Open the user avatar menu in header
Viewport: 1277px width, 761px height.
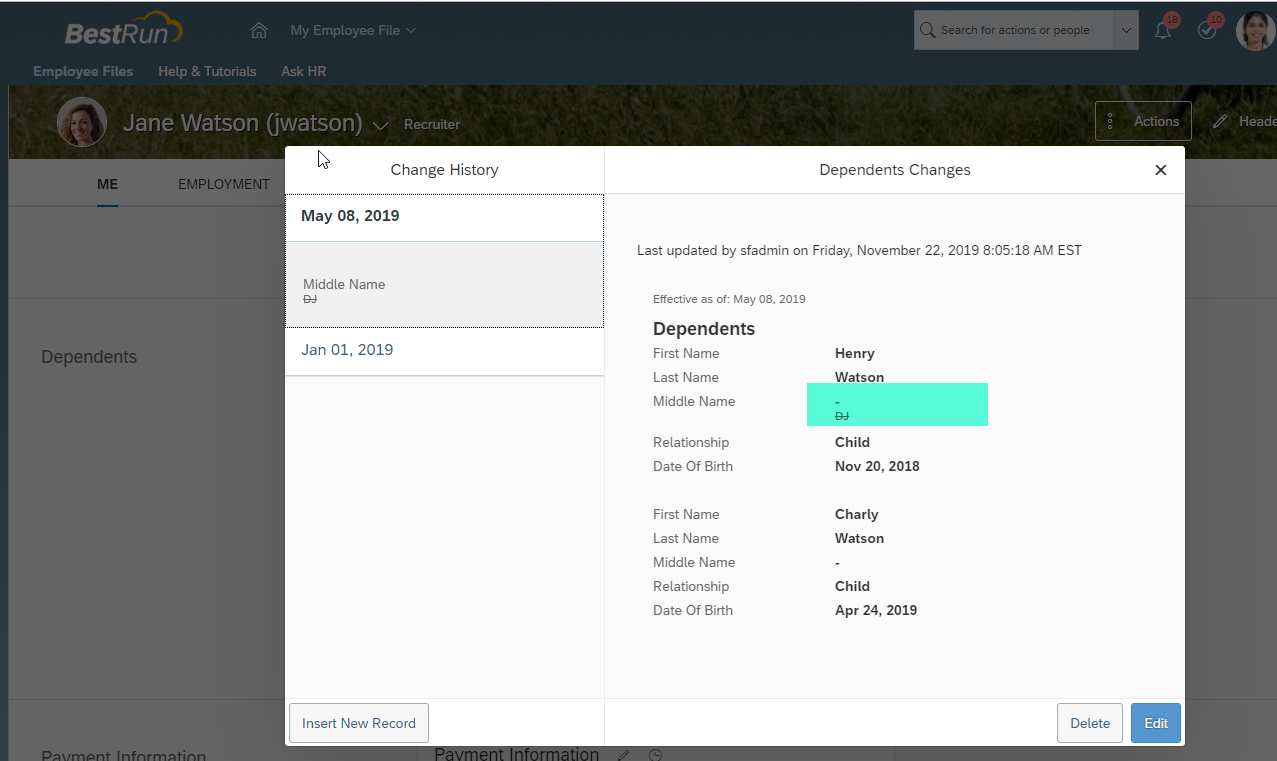pyautogui.click(x=1255, y=30)
